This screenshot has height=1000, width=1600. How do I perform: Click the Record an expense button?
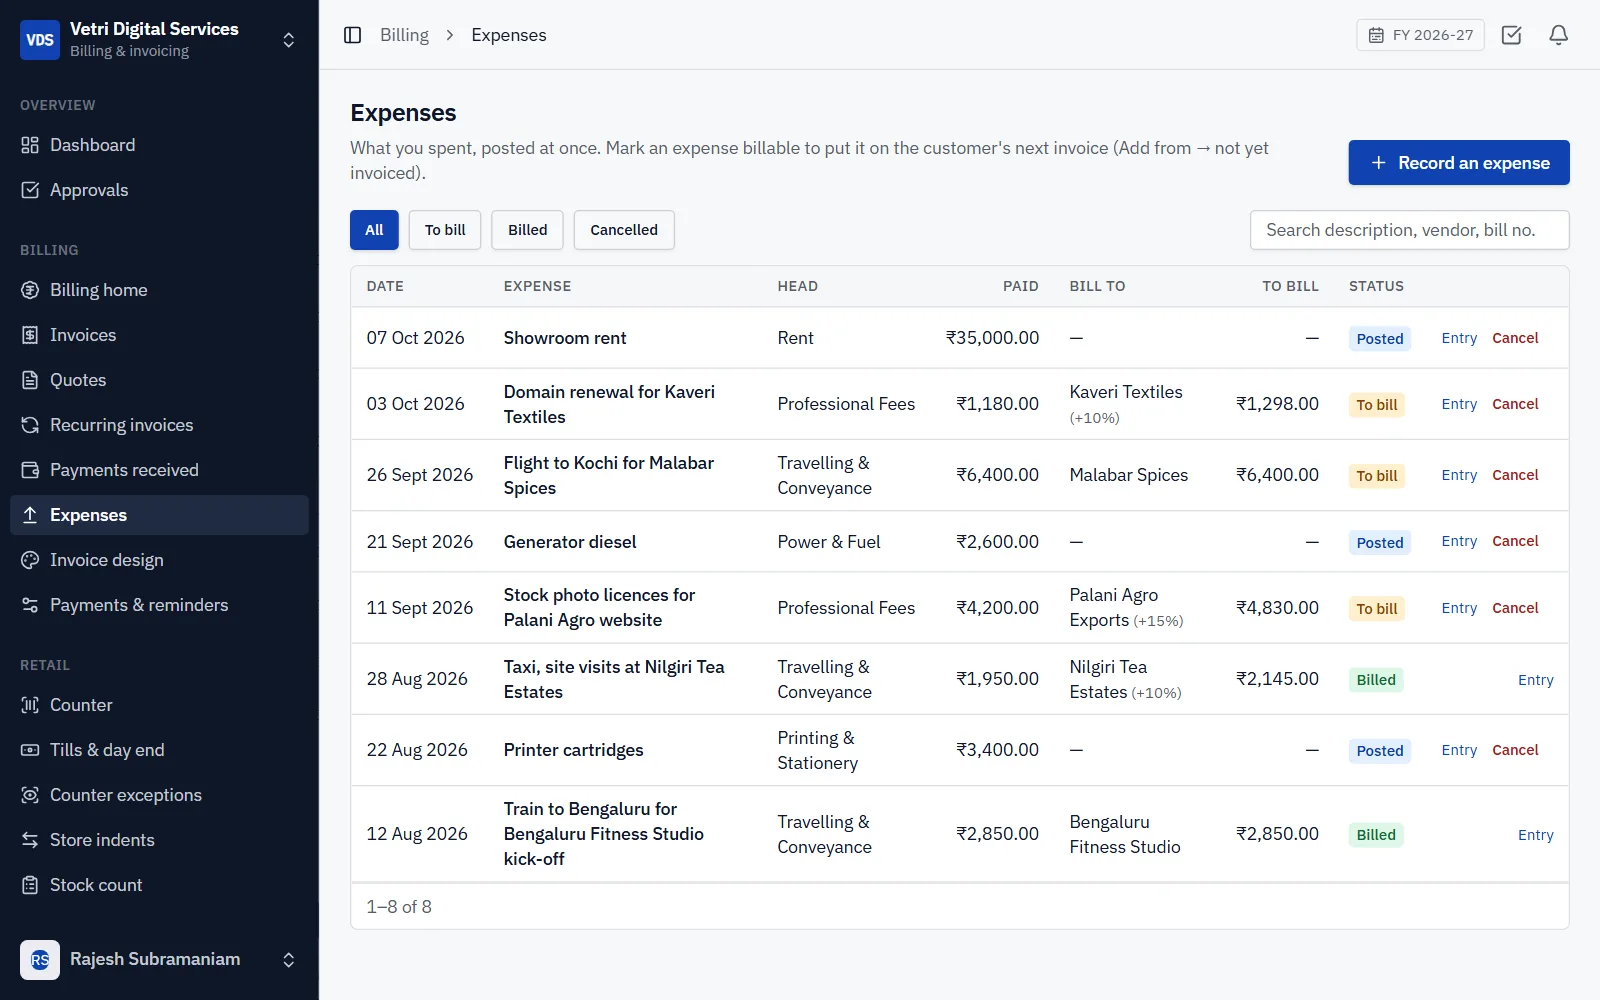point(1459,163)
